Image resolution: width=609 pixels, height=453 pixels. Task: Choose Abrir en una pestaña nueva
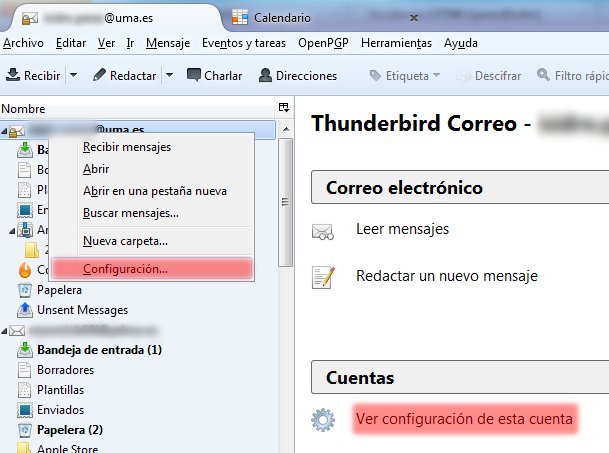click(155, 191)
